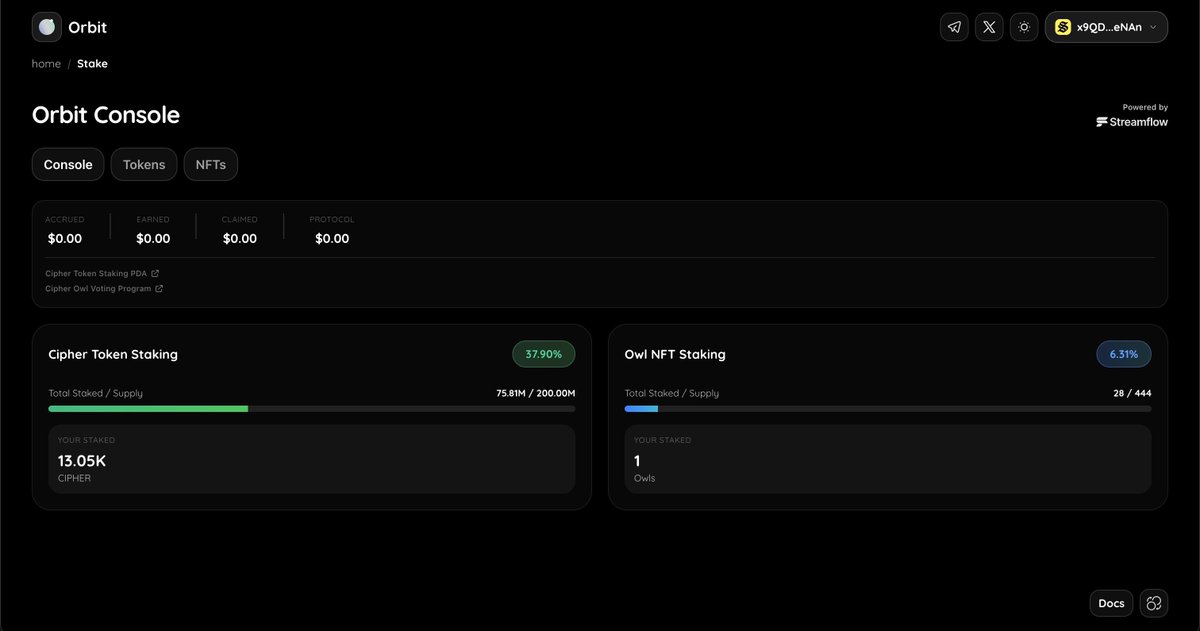
Task: Open the Cipher Owl Voting Program link
Action: click(104, 288)
